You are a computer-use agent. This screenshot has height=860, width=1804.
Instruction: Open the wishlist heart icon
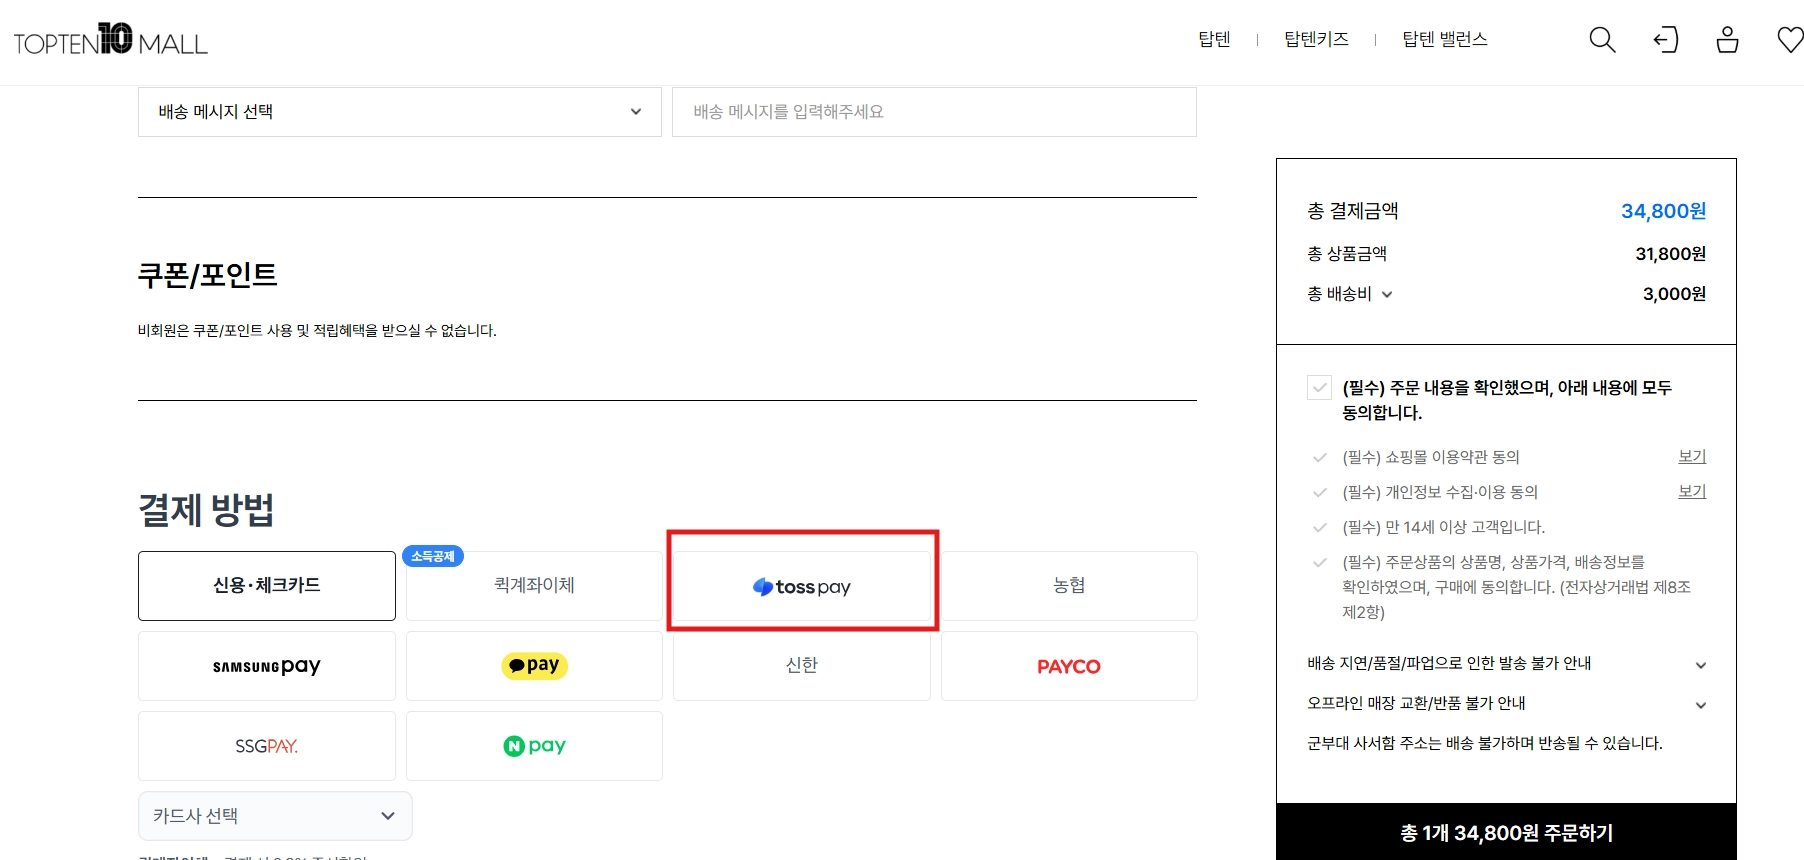pos(1790,40)
